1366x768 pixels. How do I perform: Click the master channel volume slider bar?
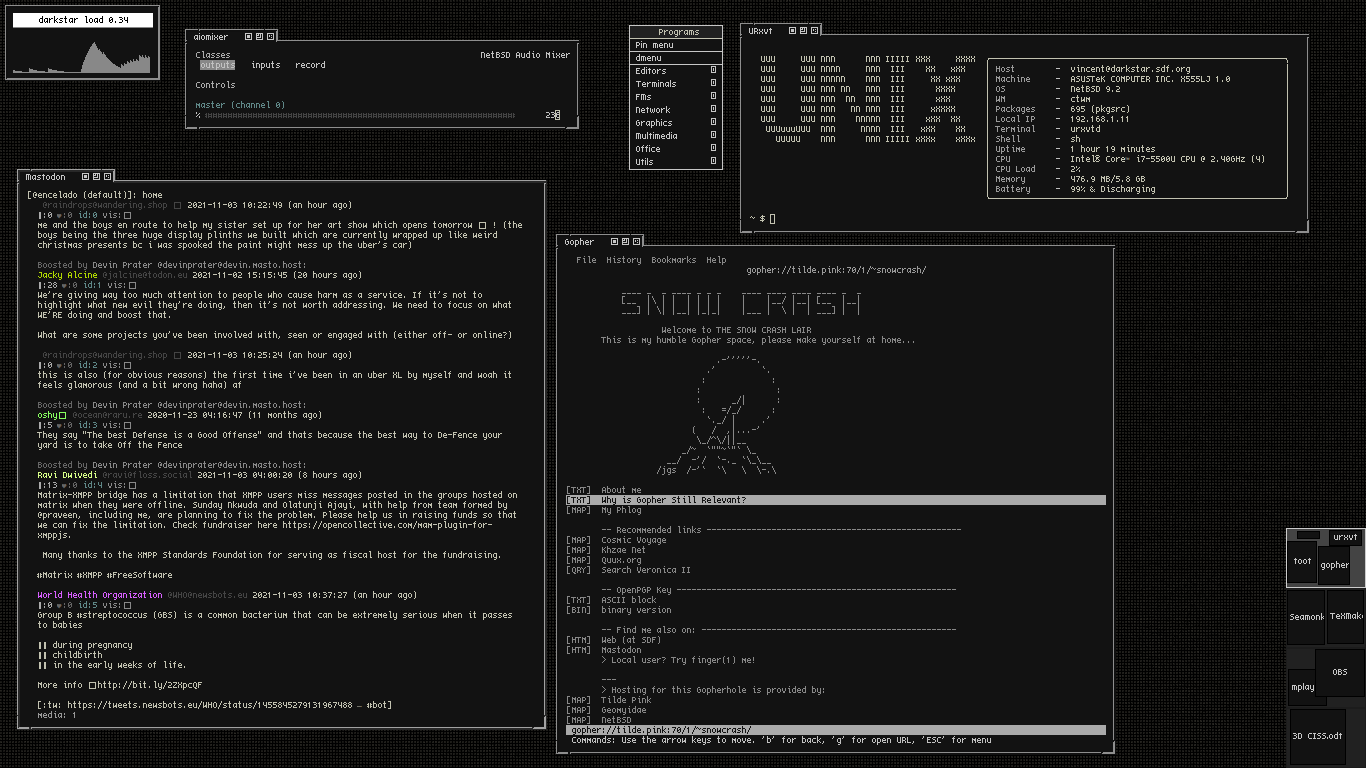370,116
